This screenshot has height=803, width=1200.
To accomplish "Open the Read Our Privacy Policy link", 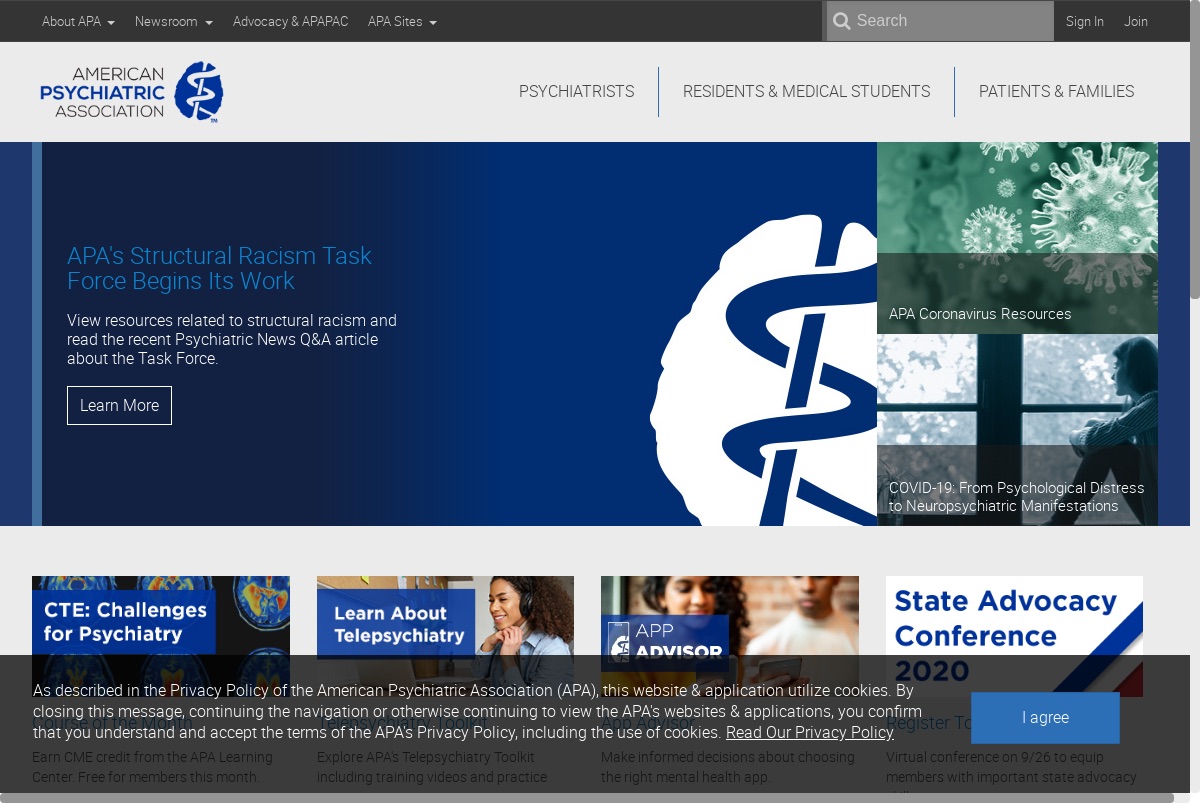I will click(810, 732).
